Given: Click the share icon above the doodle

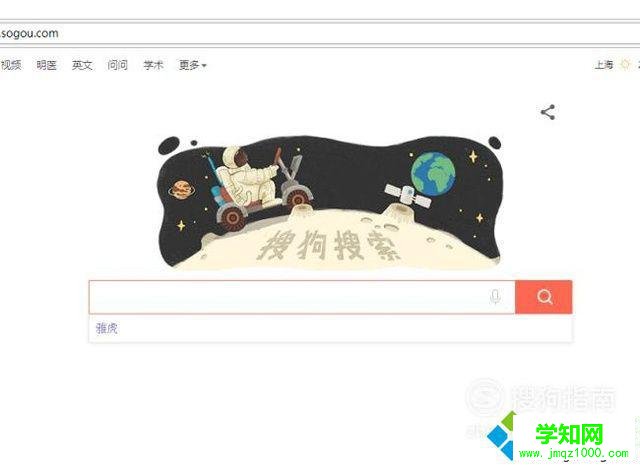Looking at the screenshot, I should (548, 112).
